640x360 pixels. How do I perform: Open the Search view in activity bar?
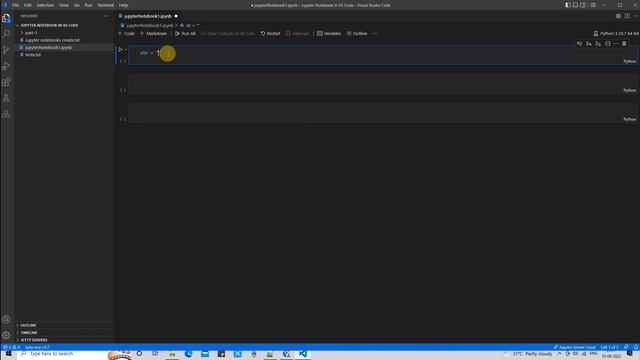tap(6, 33)
